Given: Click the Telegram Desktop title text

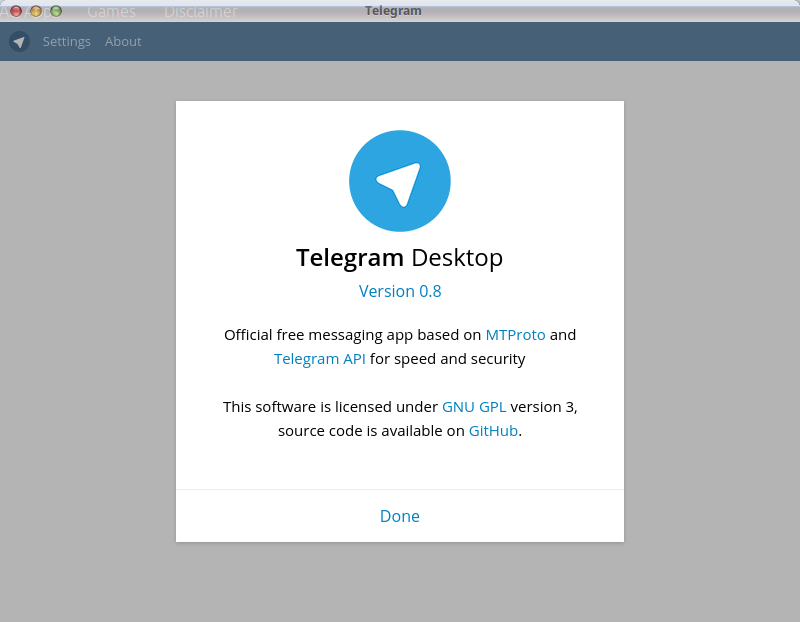Looking at the screenshot, I should tap(399, 258).
